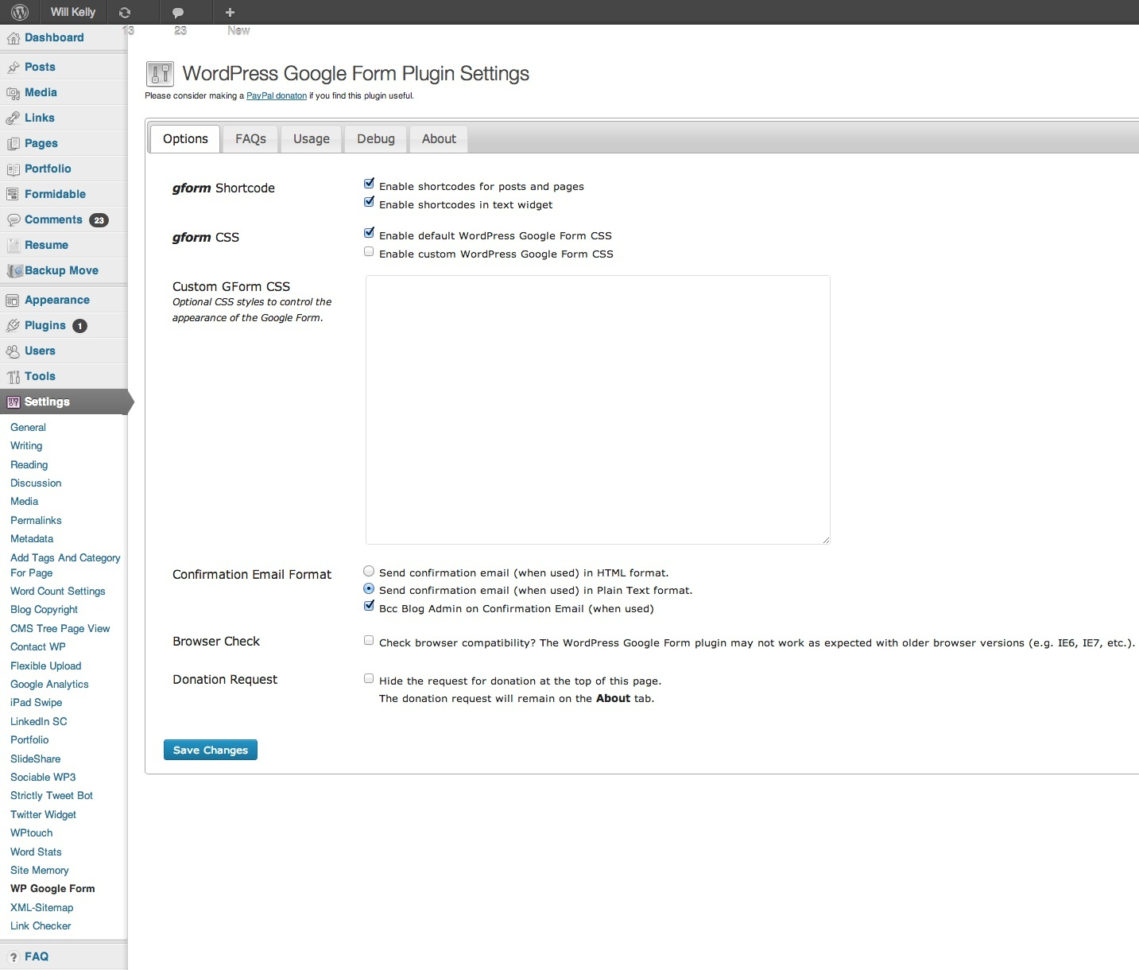Switch to the FAQs tab
The image size is (1139, 970).
[x=250, y=139]
